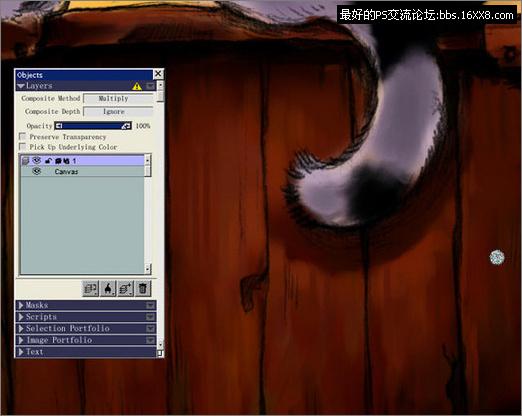This screenshot has width=522, height=416.
Task: Toggle Canvas visibility eye icon
Action: tap(37, 171)
